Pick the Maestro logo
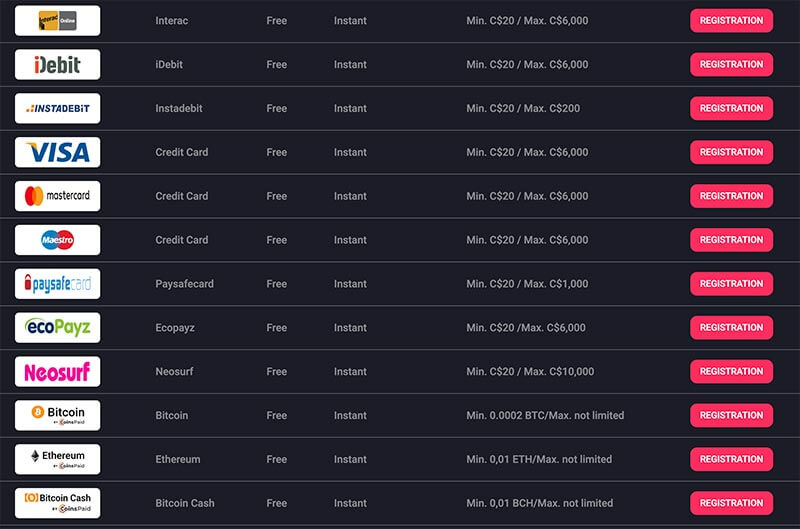The height and width of the screenshot is (529, 800). tap(58, 240)
